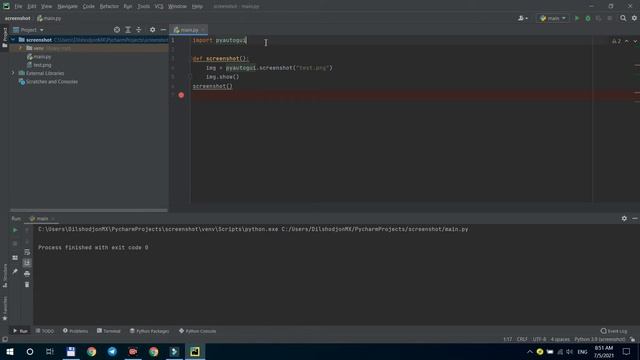Image resolution: width=640 pixels, height=360 pixels.
Task: Change UTF-8 encoding in status bar
Action: point(539,340)
